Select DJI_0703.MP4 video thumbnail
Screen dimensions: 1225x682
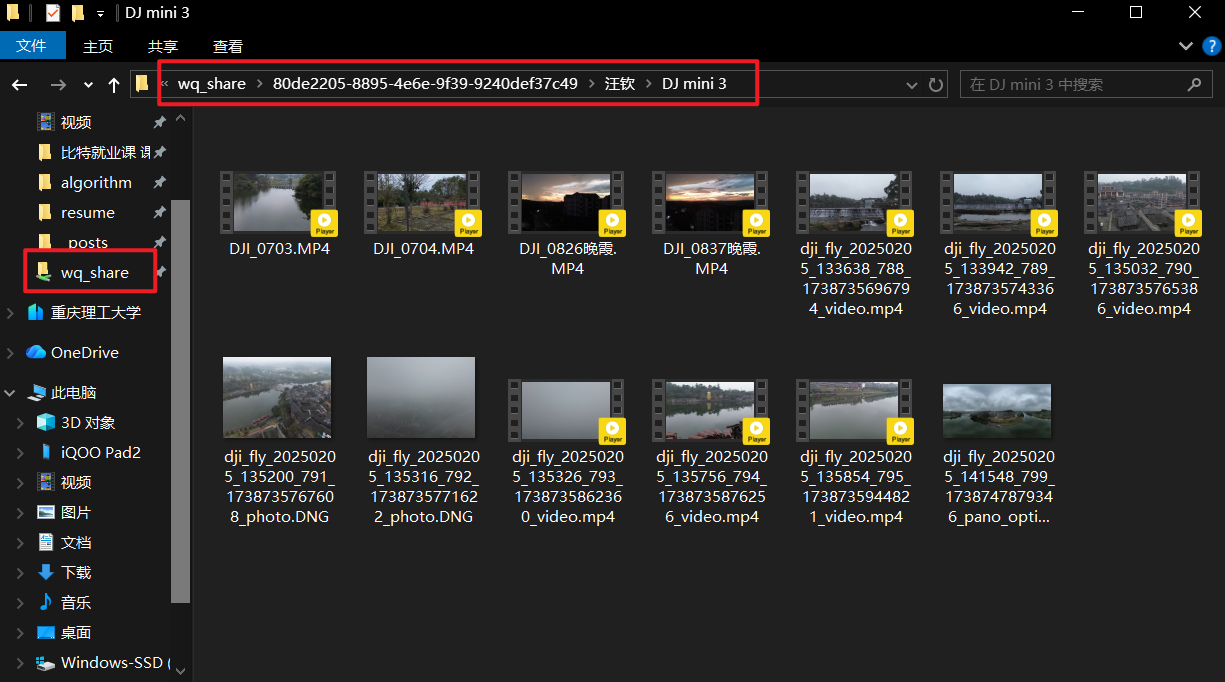click(277, 203)
